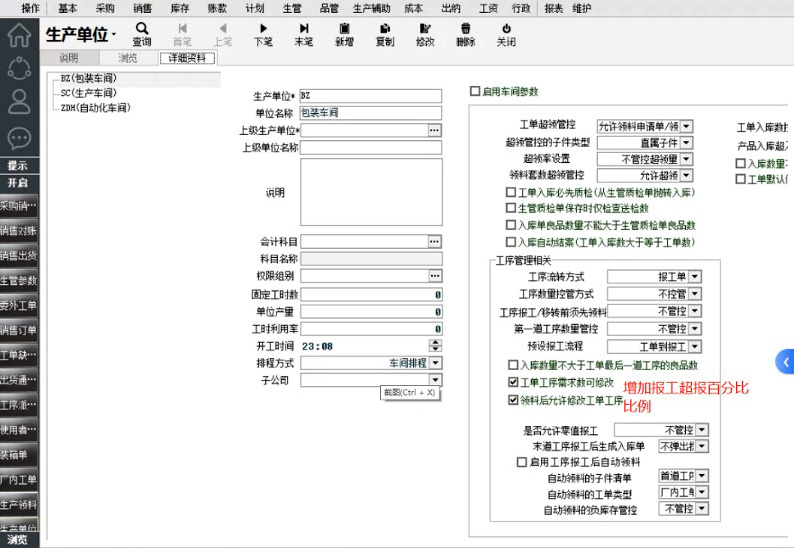The image size is (794, 549).
Task: Check 启用工序报工后自动领料
Action: click(x=522, y=462)
